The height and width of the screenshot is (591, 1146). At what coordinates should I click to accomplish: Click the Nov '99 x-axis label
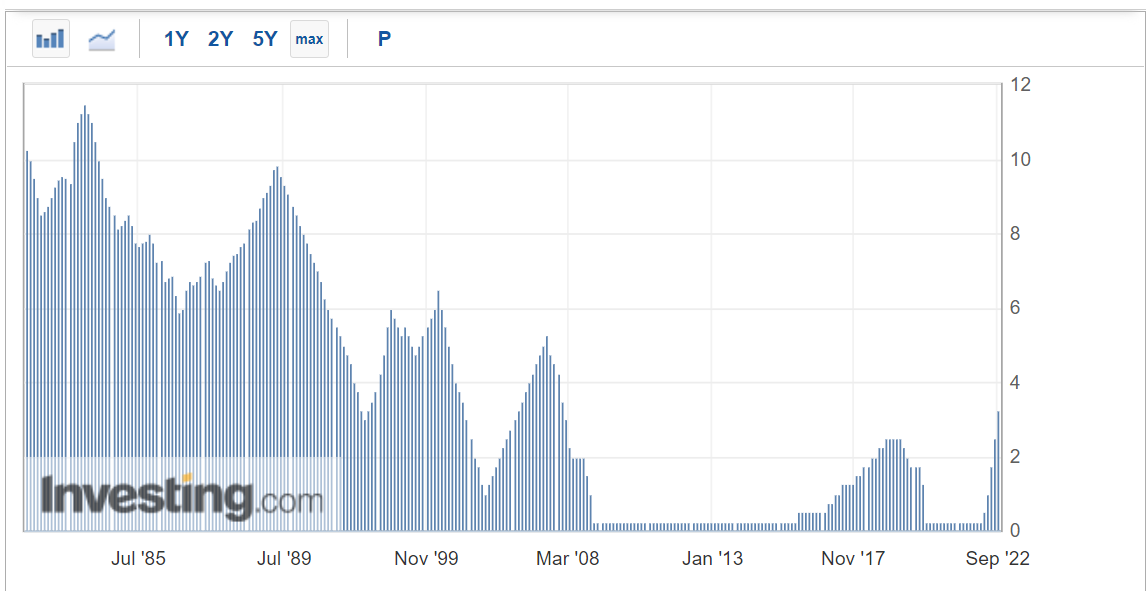click(x=426, y=559)
